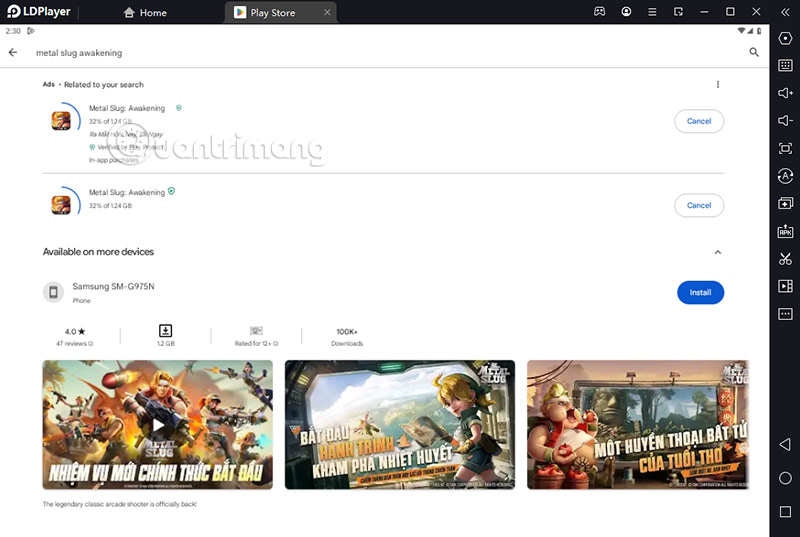Click the mini window mode icon in title bar

[678, 12]
